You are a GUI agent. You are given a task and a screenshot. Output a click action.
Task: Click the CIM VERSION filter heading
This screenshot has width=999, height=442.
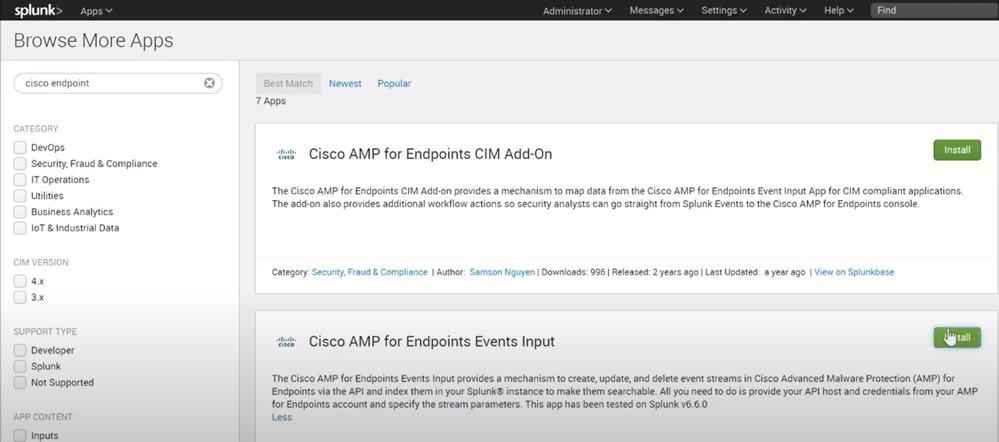coord(41,262)
